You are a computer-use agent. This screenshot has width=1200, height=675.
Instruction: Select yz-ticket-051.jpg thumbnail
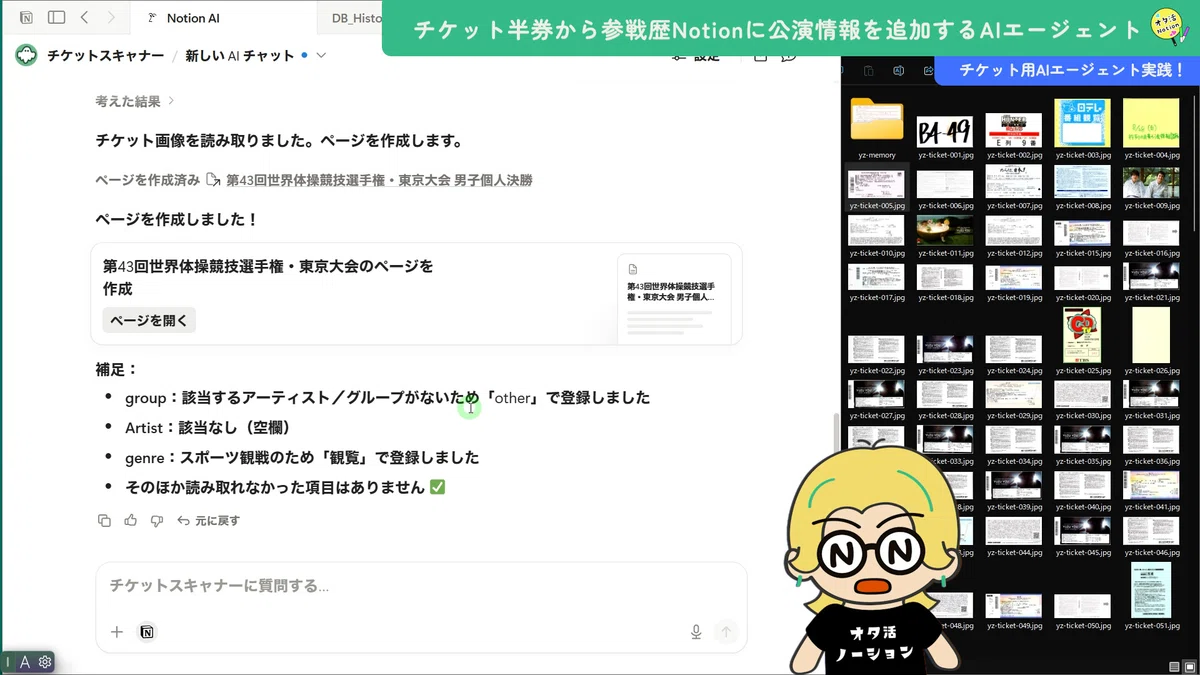[1151, 590]
